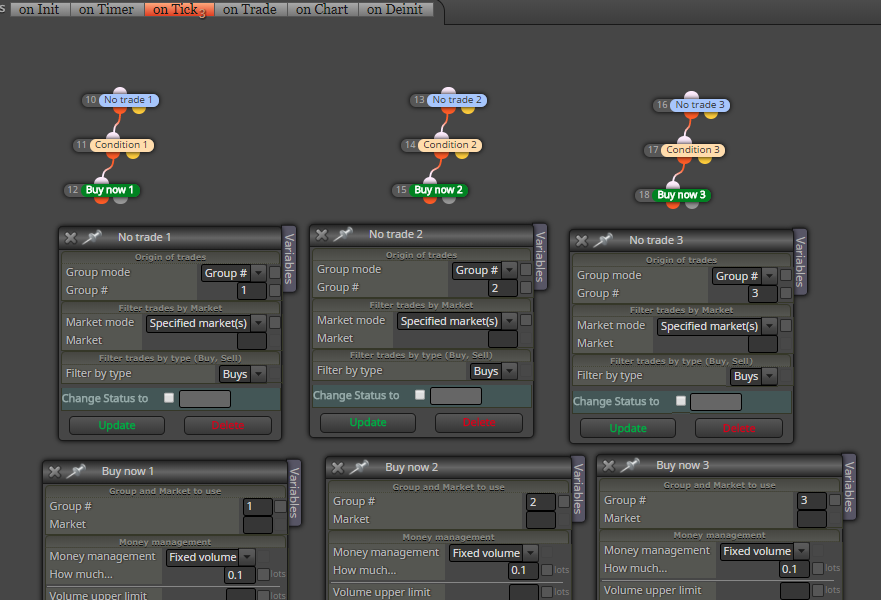Enable Change Status to in No trade 3
881x600 pixels.
(x=681, y=401)
